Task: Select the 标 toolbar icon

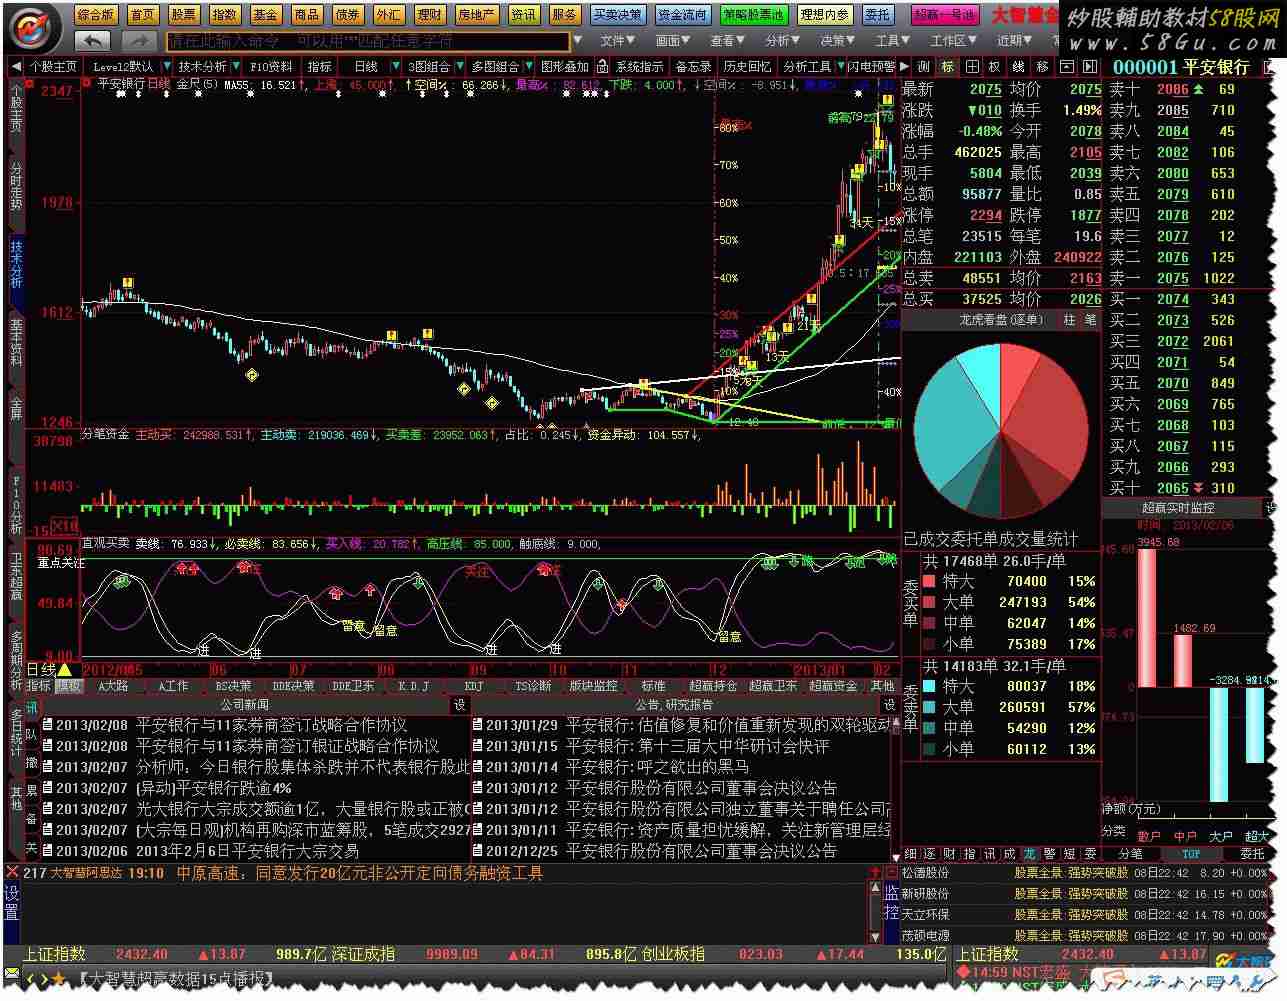Action: point(947,66)
